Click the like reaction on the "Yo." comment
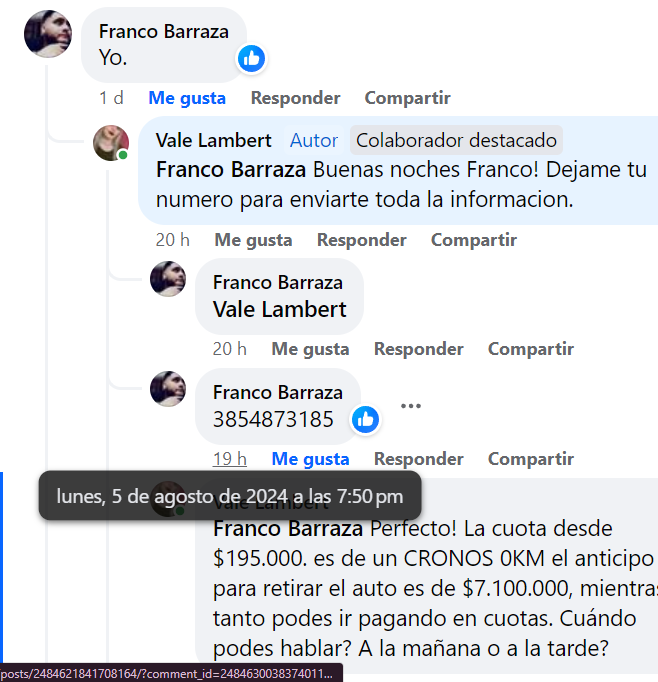The height and width of the screenshot is (682, 658). [x=251, y=58]
